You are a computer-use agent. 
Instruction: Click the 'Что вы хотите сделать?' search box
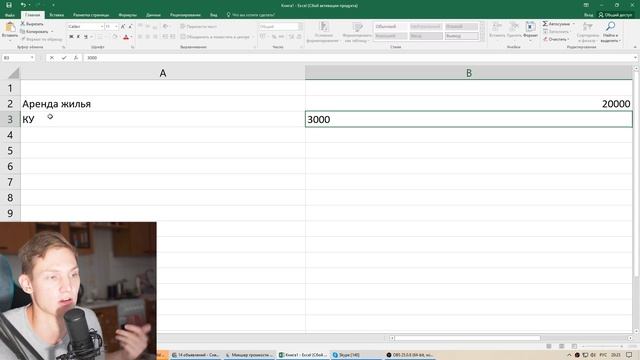pyautogui.click(x=251, y=15)
